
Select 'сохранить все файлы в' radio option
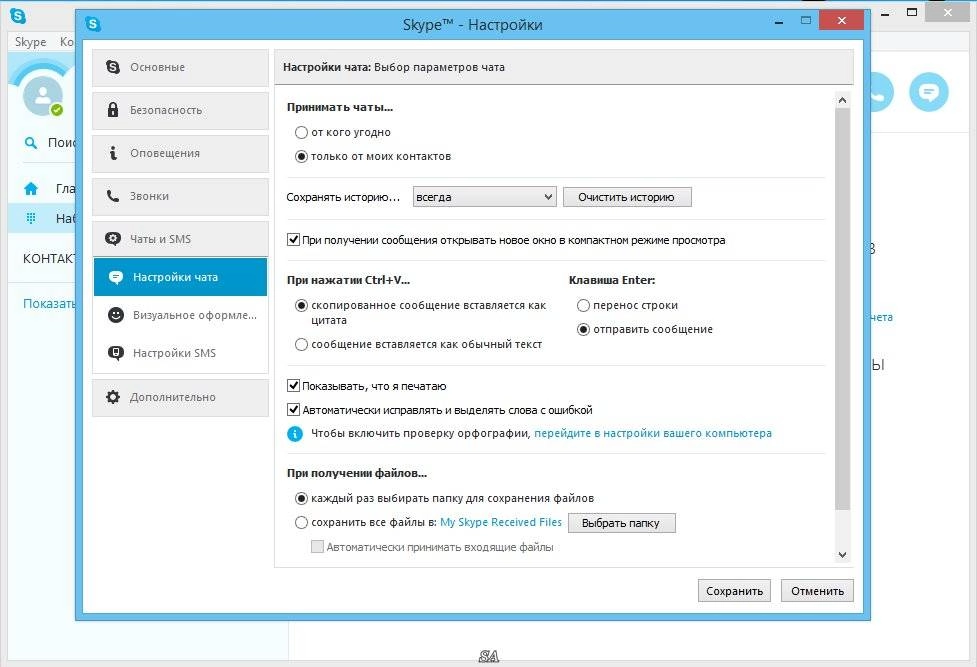click(x=302, y=522)
